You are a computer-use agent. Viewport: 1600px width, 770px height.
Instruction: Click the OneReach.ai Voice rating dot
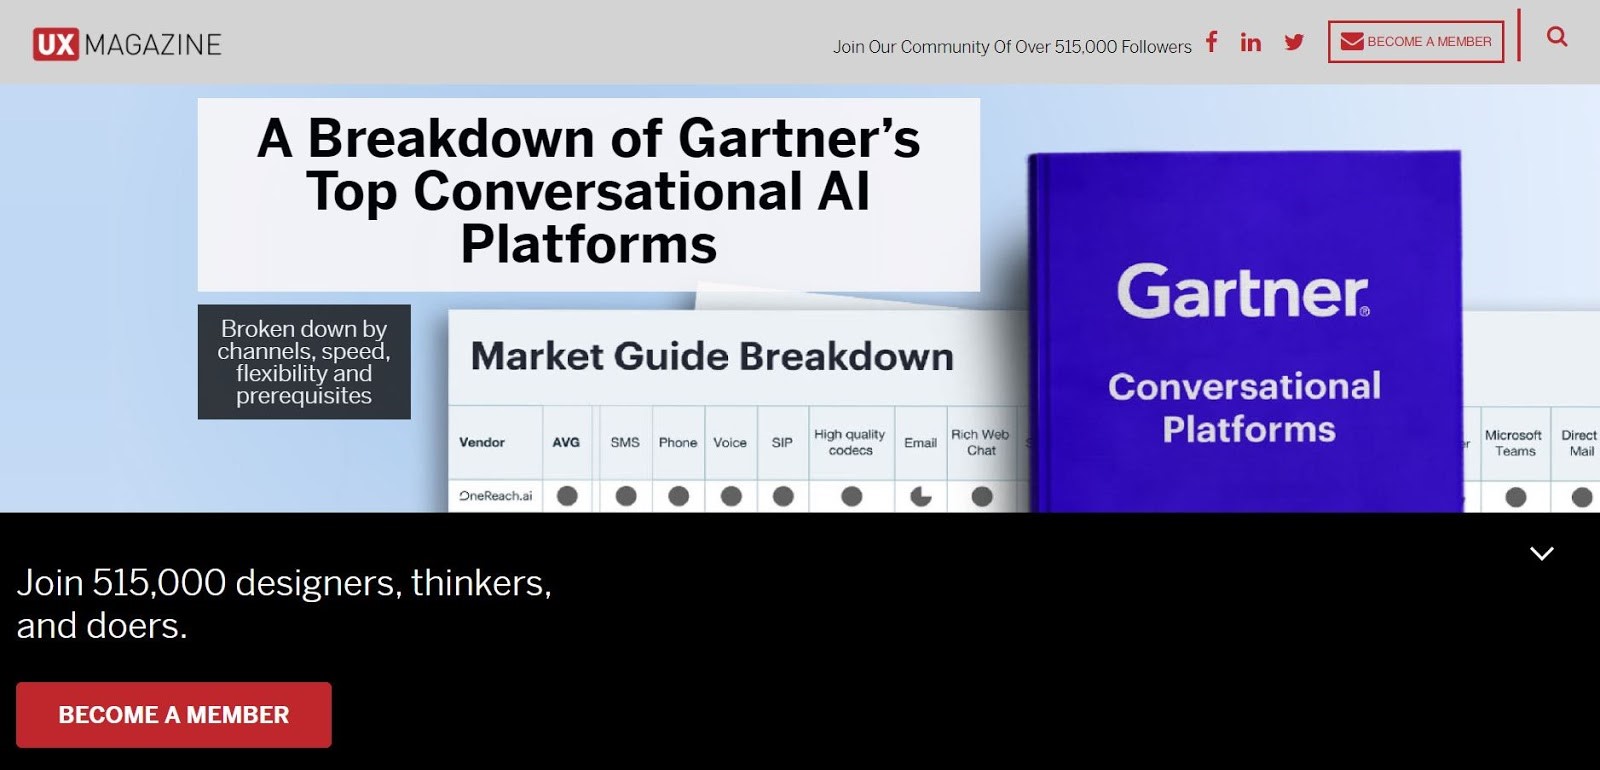(731, 496)
